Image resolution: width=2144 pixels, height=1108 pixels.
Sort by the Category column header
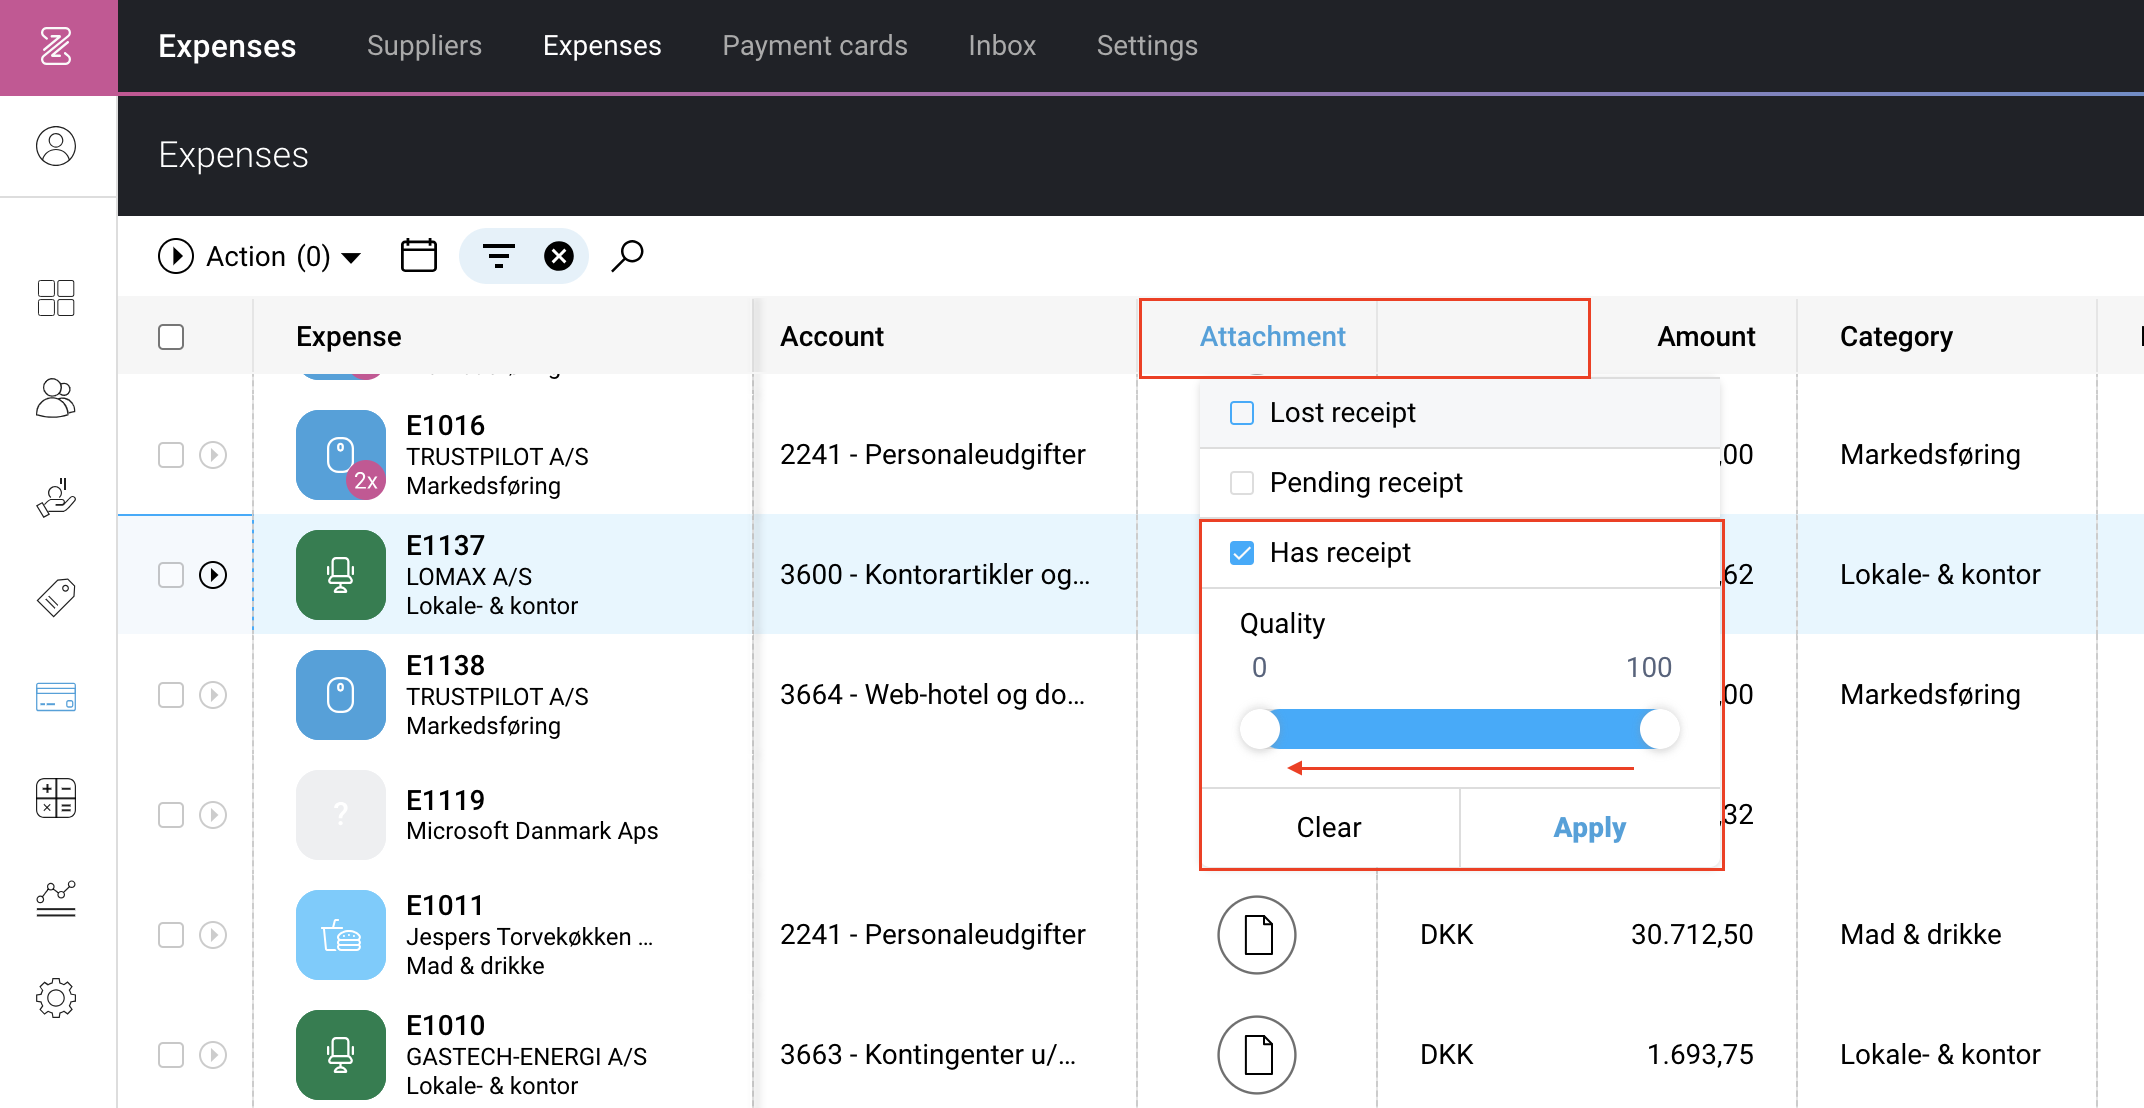(x=1896, y=337)
